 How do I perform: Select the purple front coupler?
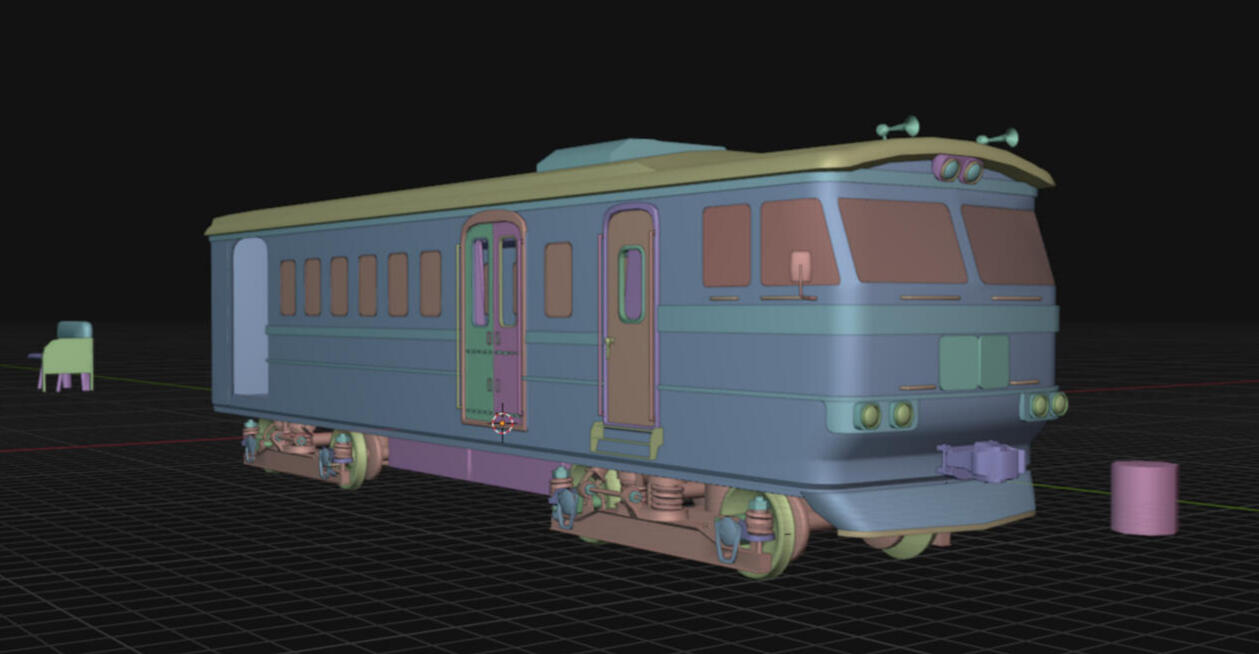(x=983, y=462)
